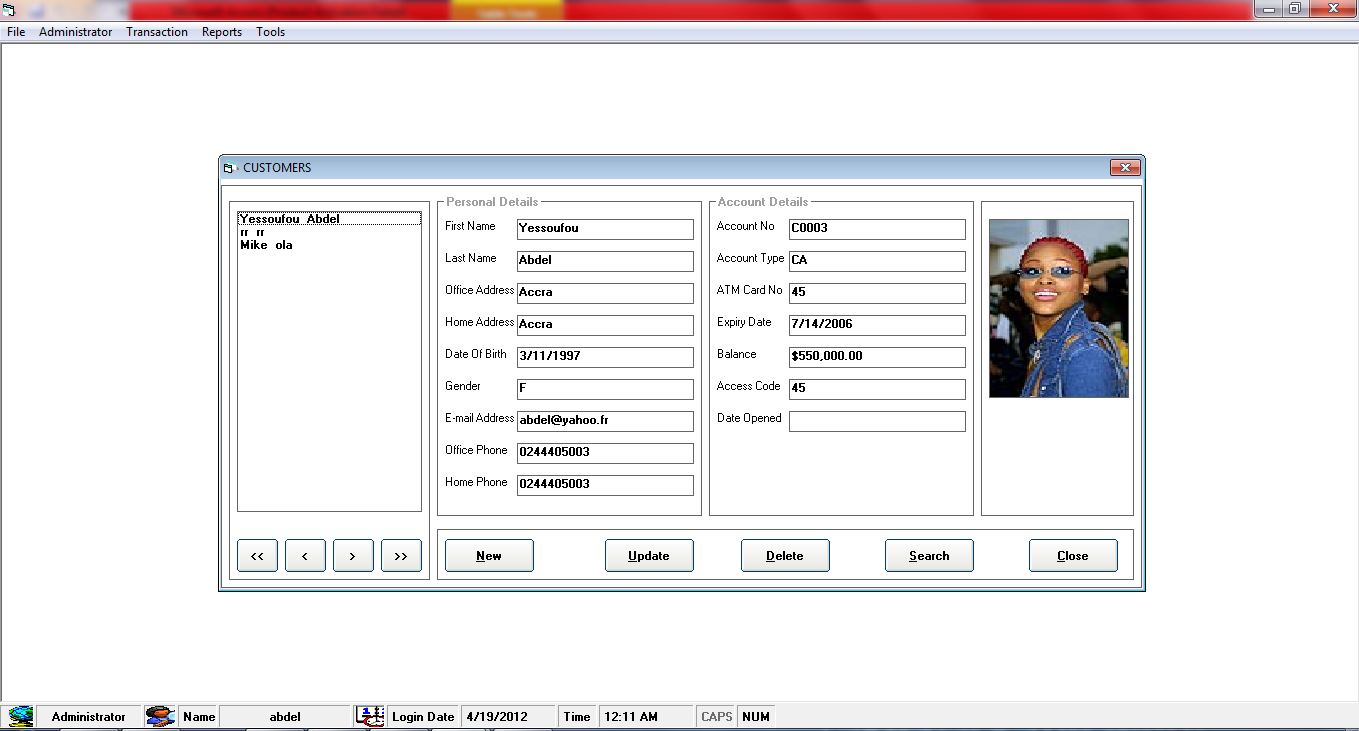Viewport: 1359px width, 731px height.
Task: Click the CUSTOMERS dialog title bar icon
Action: point(228,168)
